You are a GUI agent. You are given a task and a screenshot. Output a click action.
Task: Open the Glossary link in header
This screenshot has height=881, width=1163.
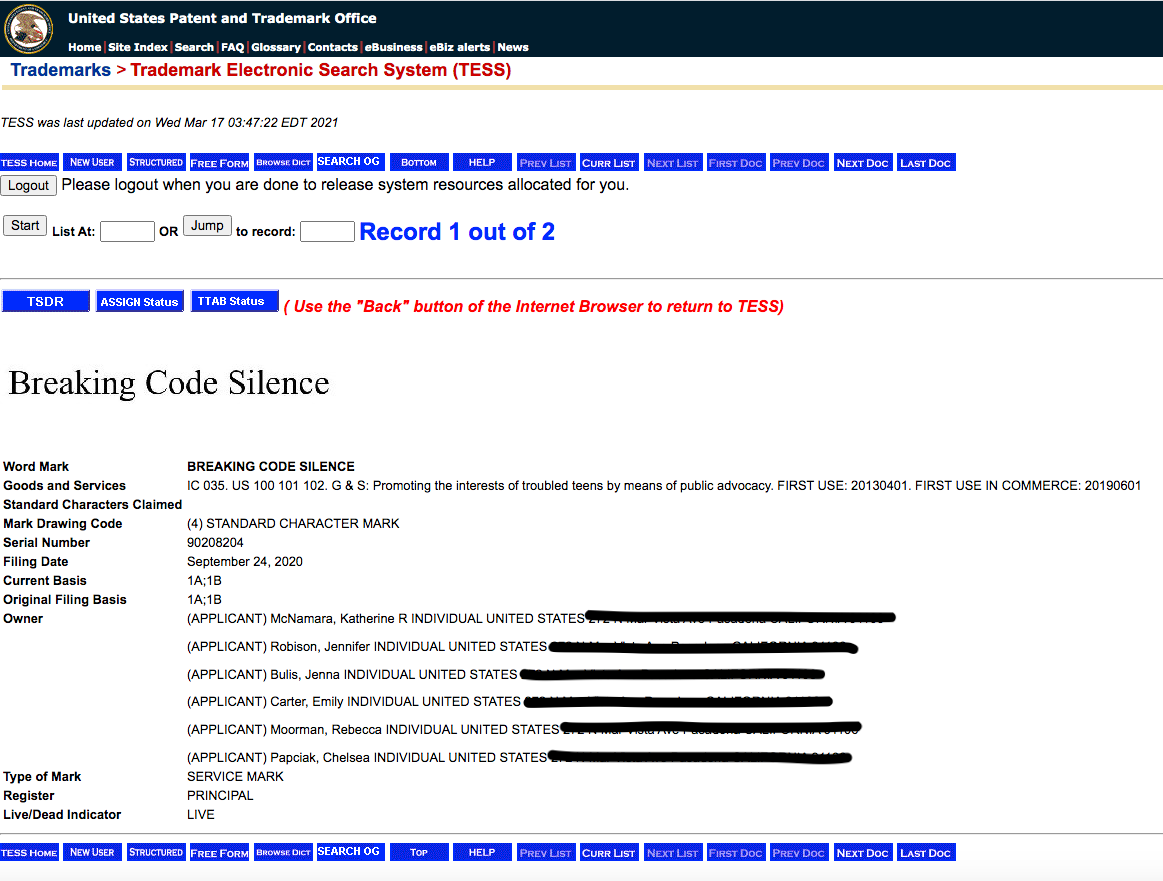tap(276, 47)
